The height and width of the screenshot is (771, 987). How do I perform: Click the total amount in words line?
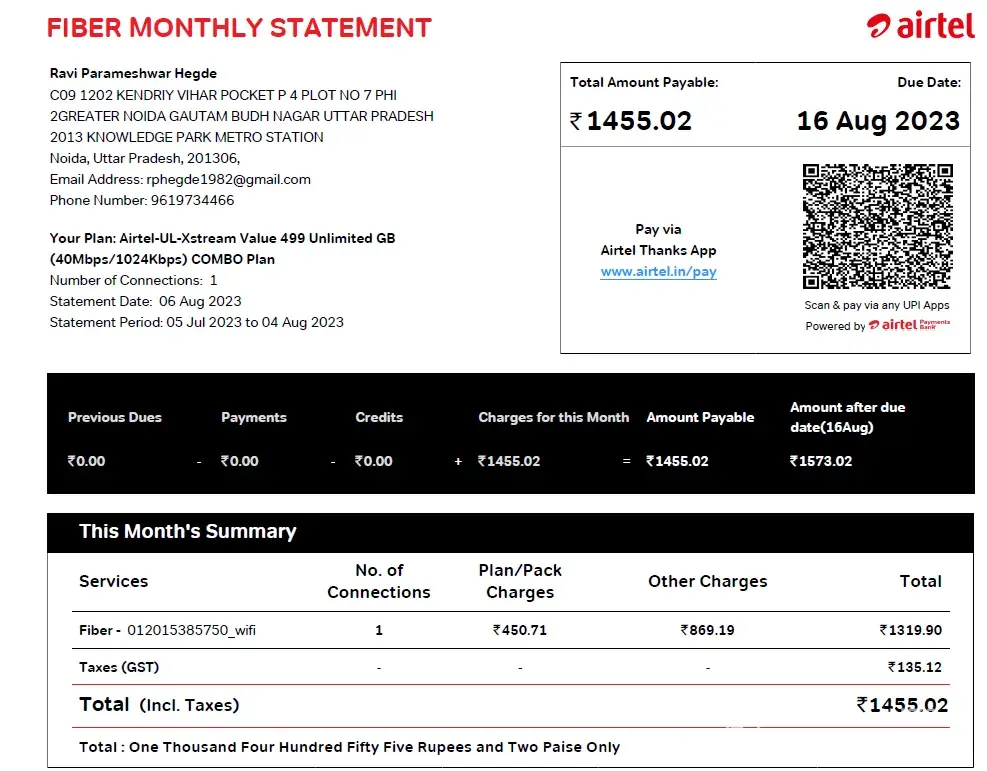coord(349,747)
